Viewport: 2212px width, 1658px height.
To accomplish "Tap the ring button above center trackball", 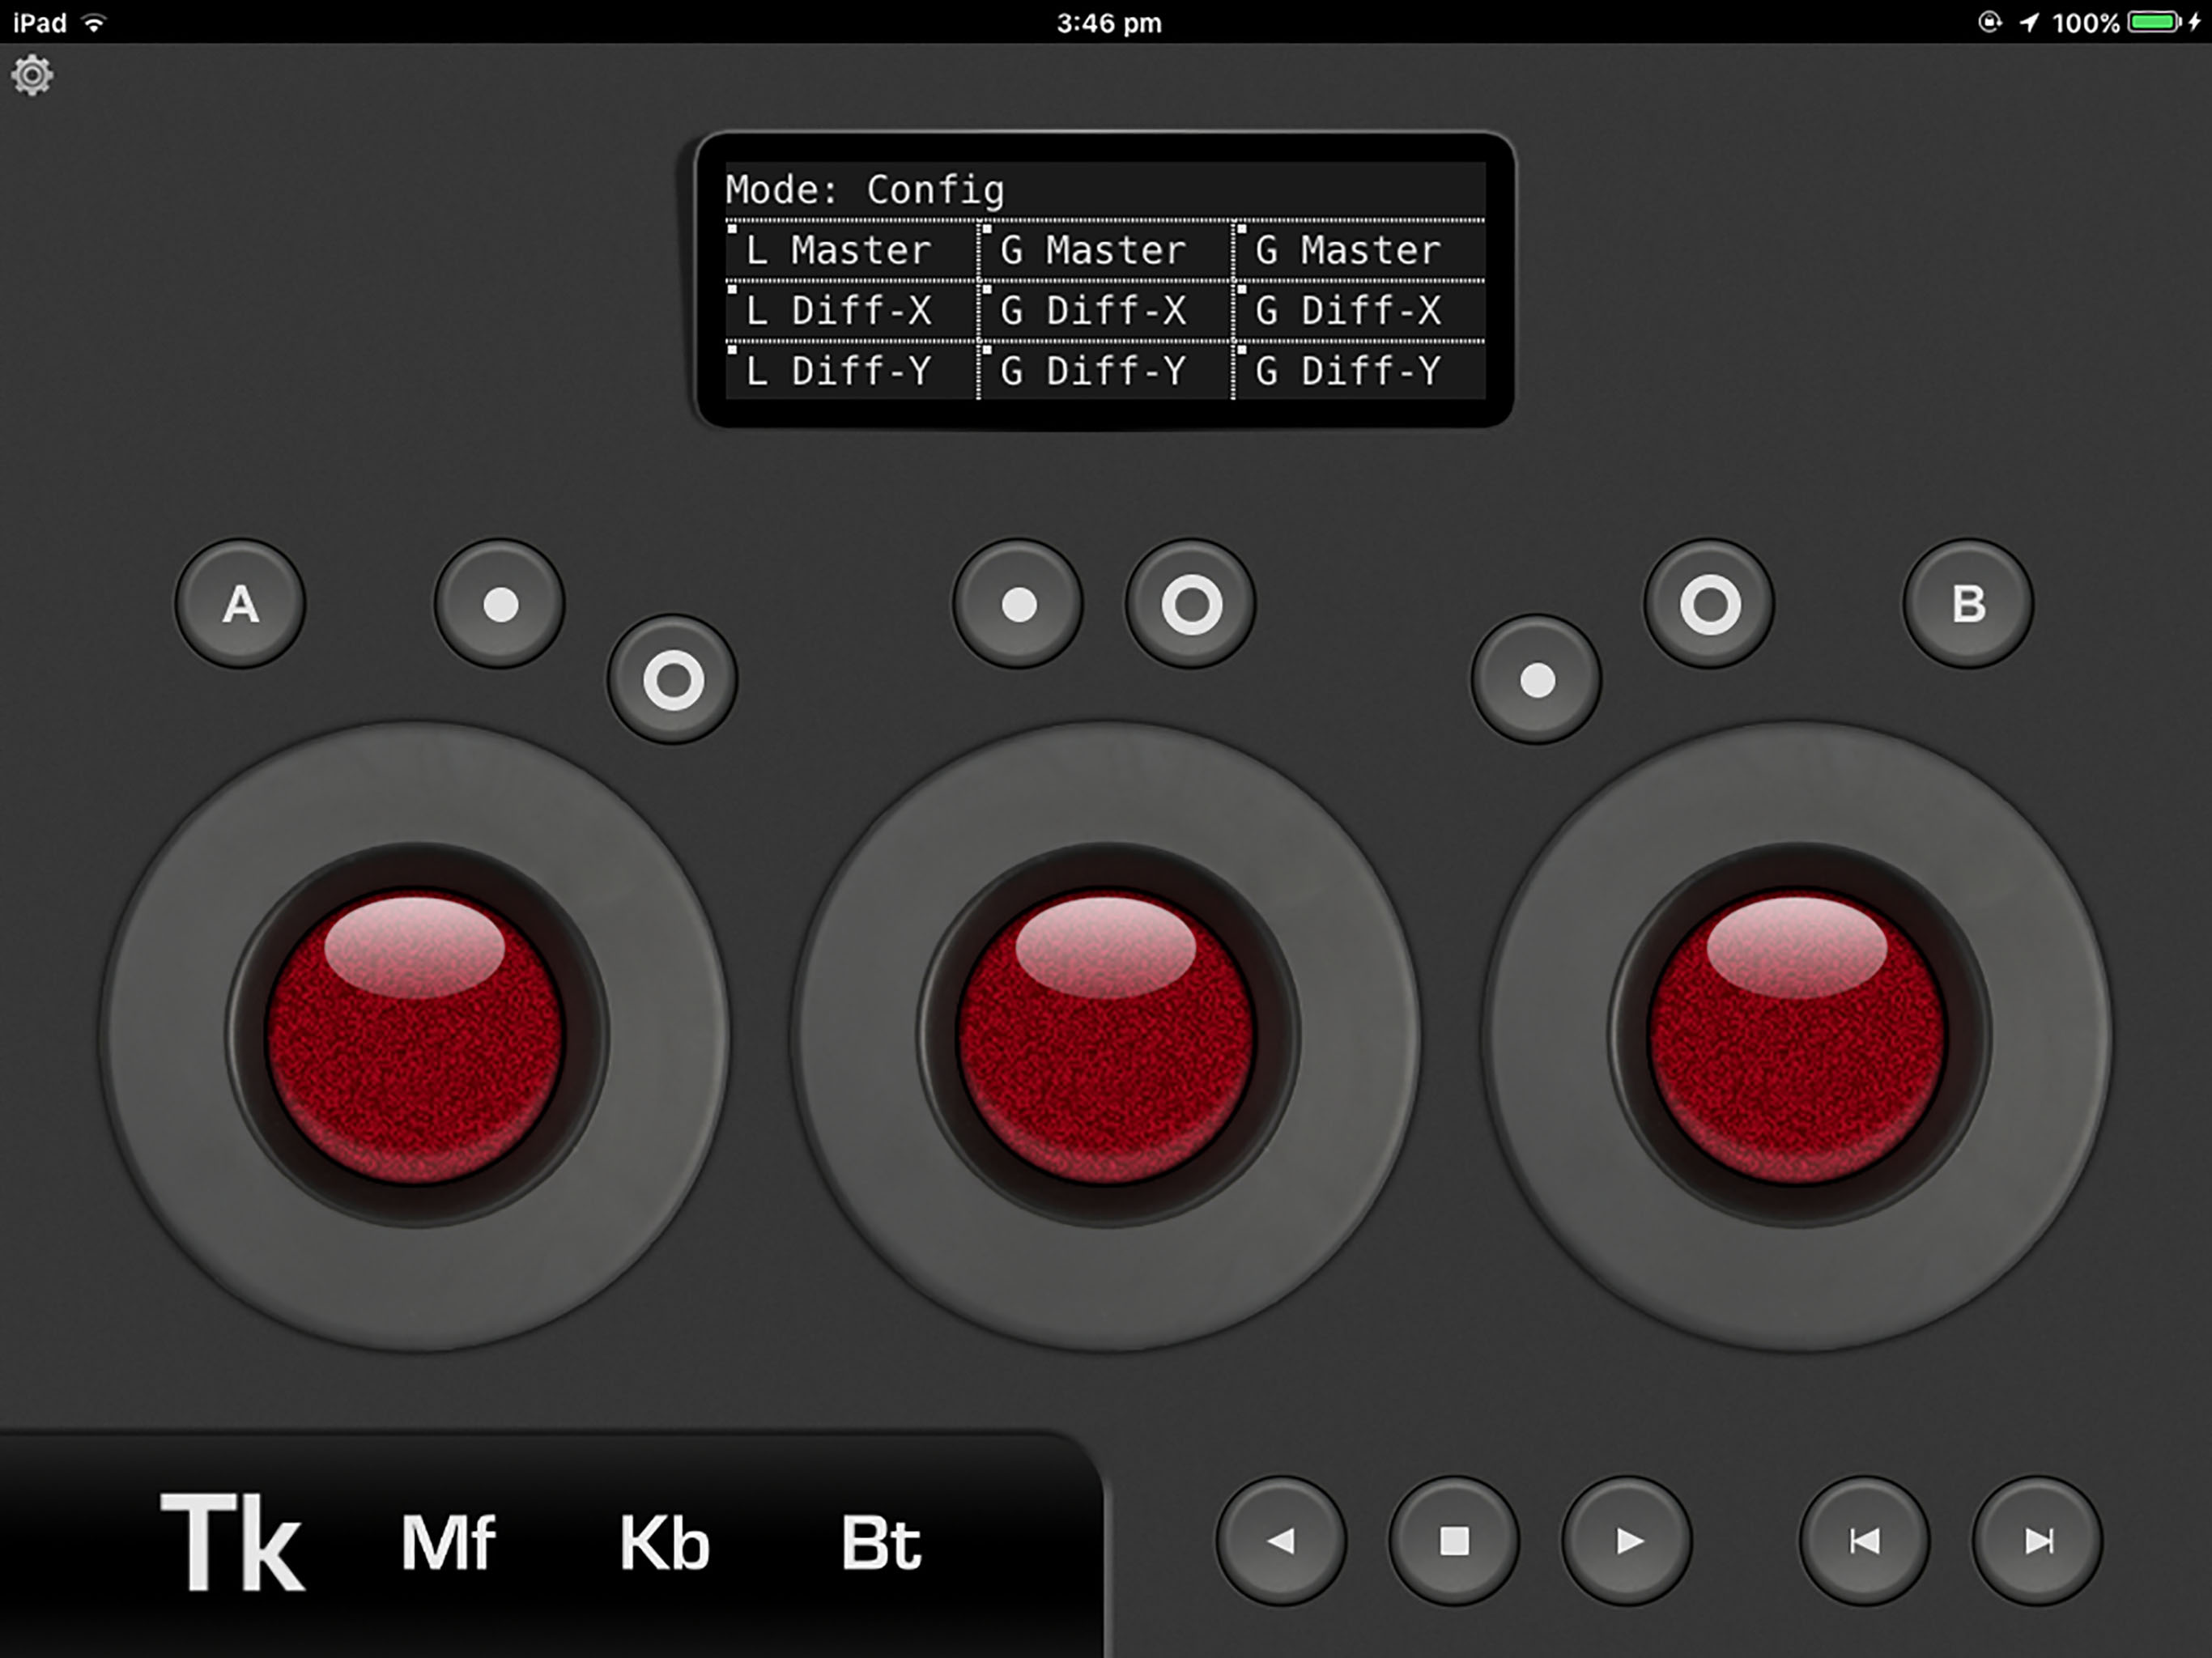I will click(1191, 604).
